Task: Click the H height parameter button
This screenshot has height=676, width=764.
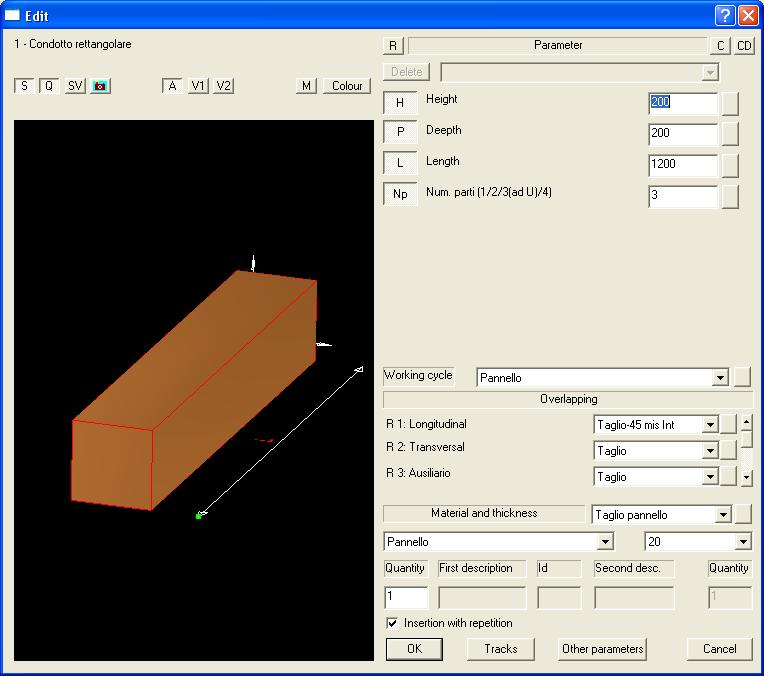Action: click(x=400, y=103)
